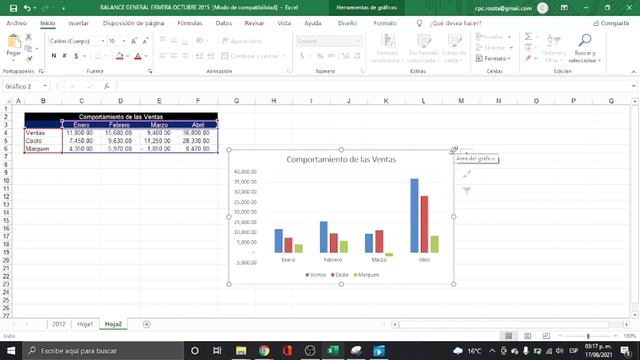Image resolution: width=640 pixels, height=360 pixels.
Task: Paste clipboard contents using Pegar
Action: click(x=13, y=47)
